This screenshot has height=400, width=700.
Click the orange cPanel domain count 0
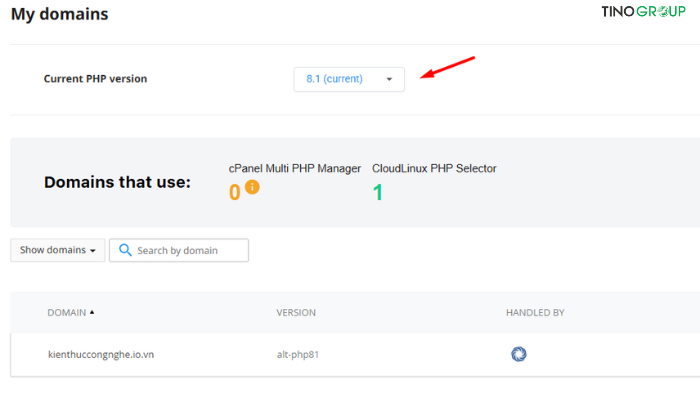pos(235,192)
